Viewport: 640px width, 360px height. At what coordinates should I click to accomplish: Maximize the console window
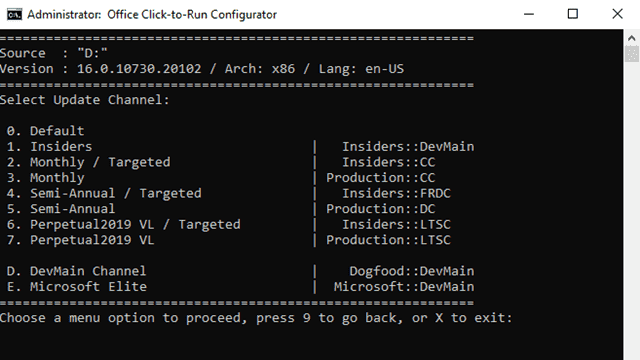[x=573, y=14]
